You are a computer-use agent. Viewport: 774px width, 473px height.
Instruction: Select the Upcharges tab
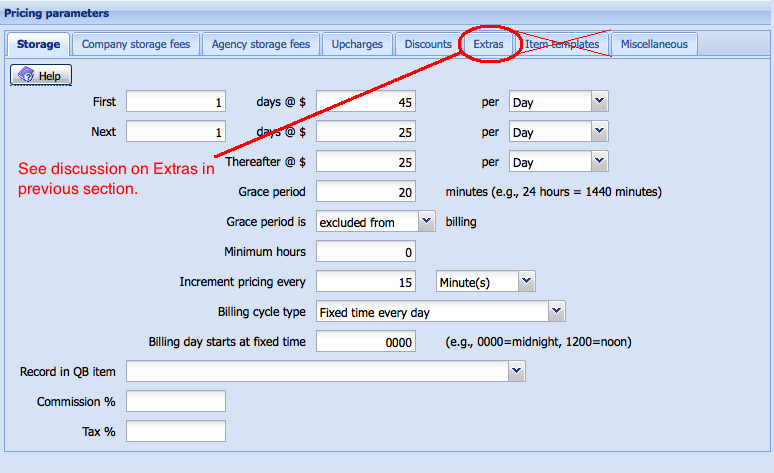coord(358,44)
